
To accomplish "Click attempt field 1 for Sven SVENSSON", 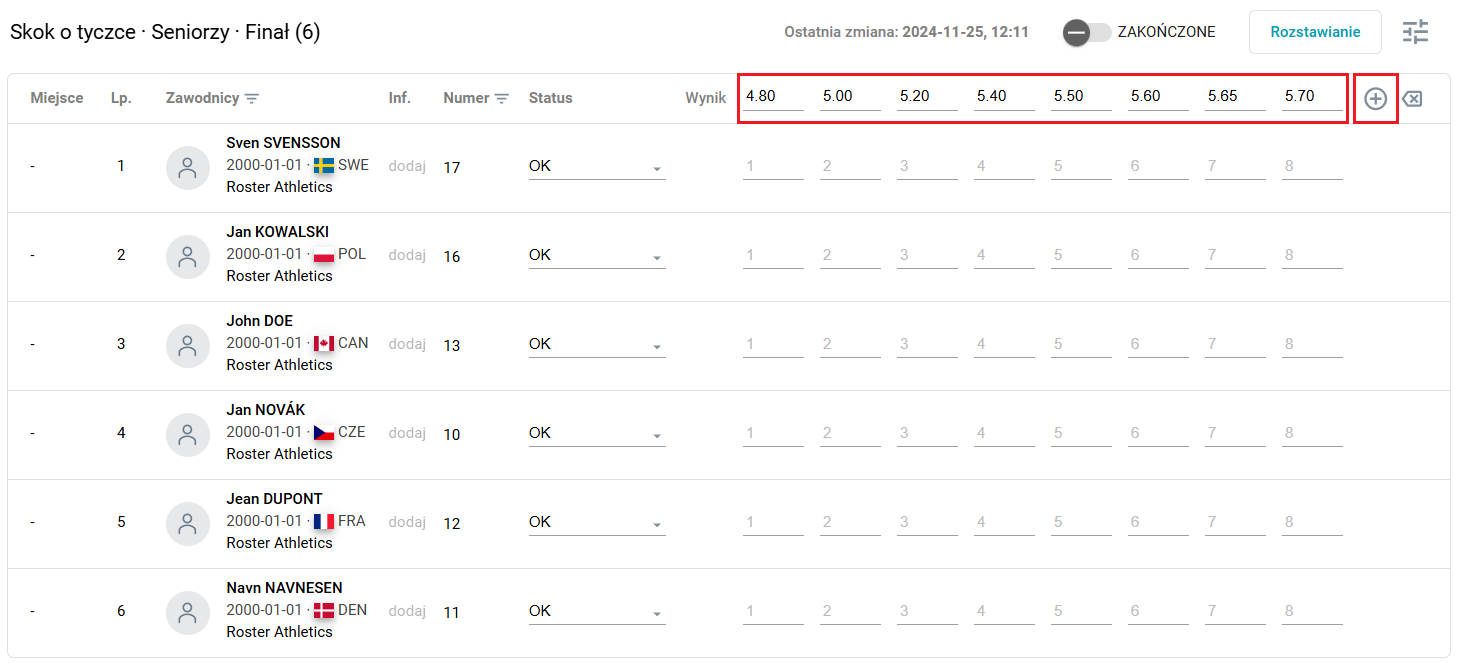I will [773, 166].
